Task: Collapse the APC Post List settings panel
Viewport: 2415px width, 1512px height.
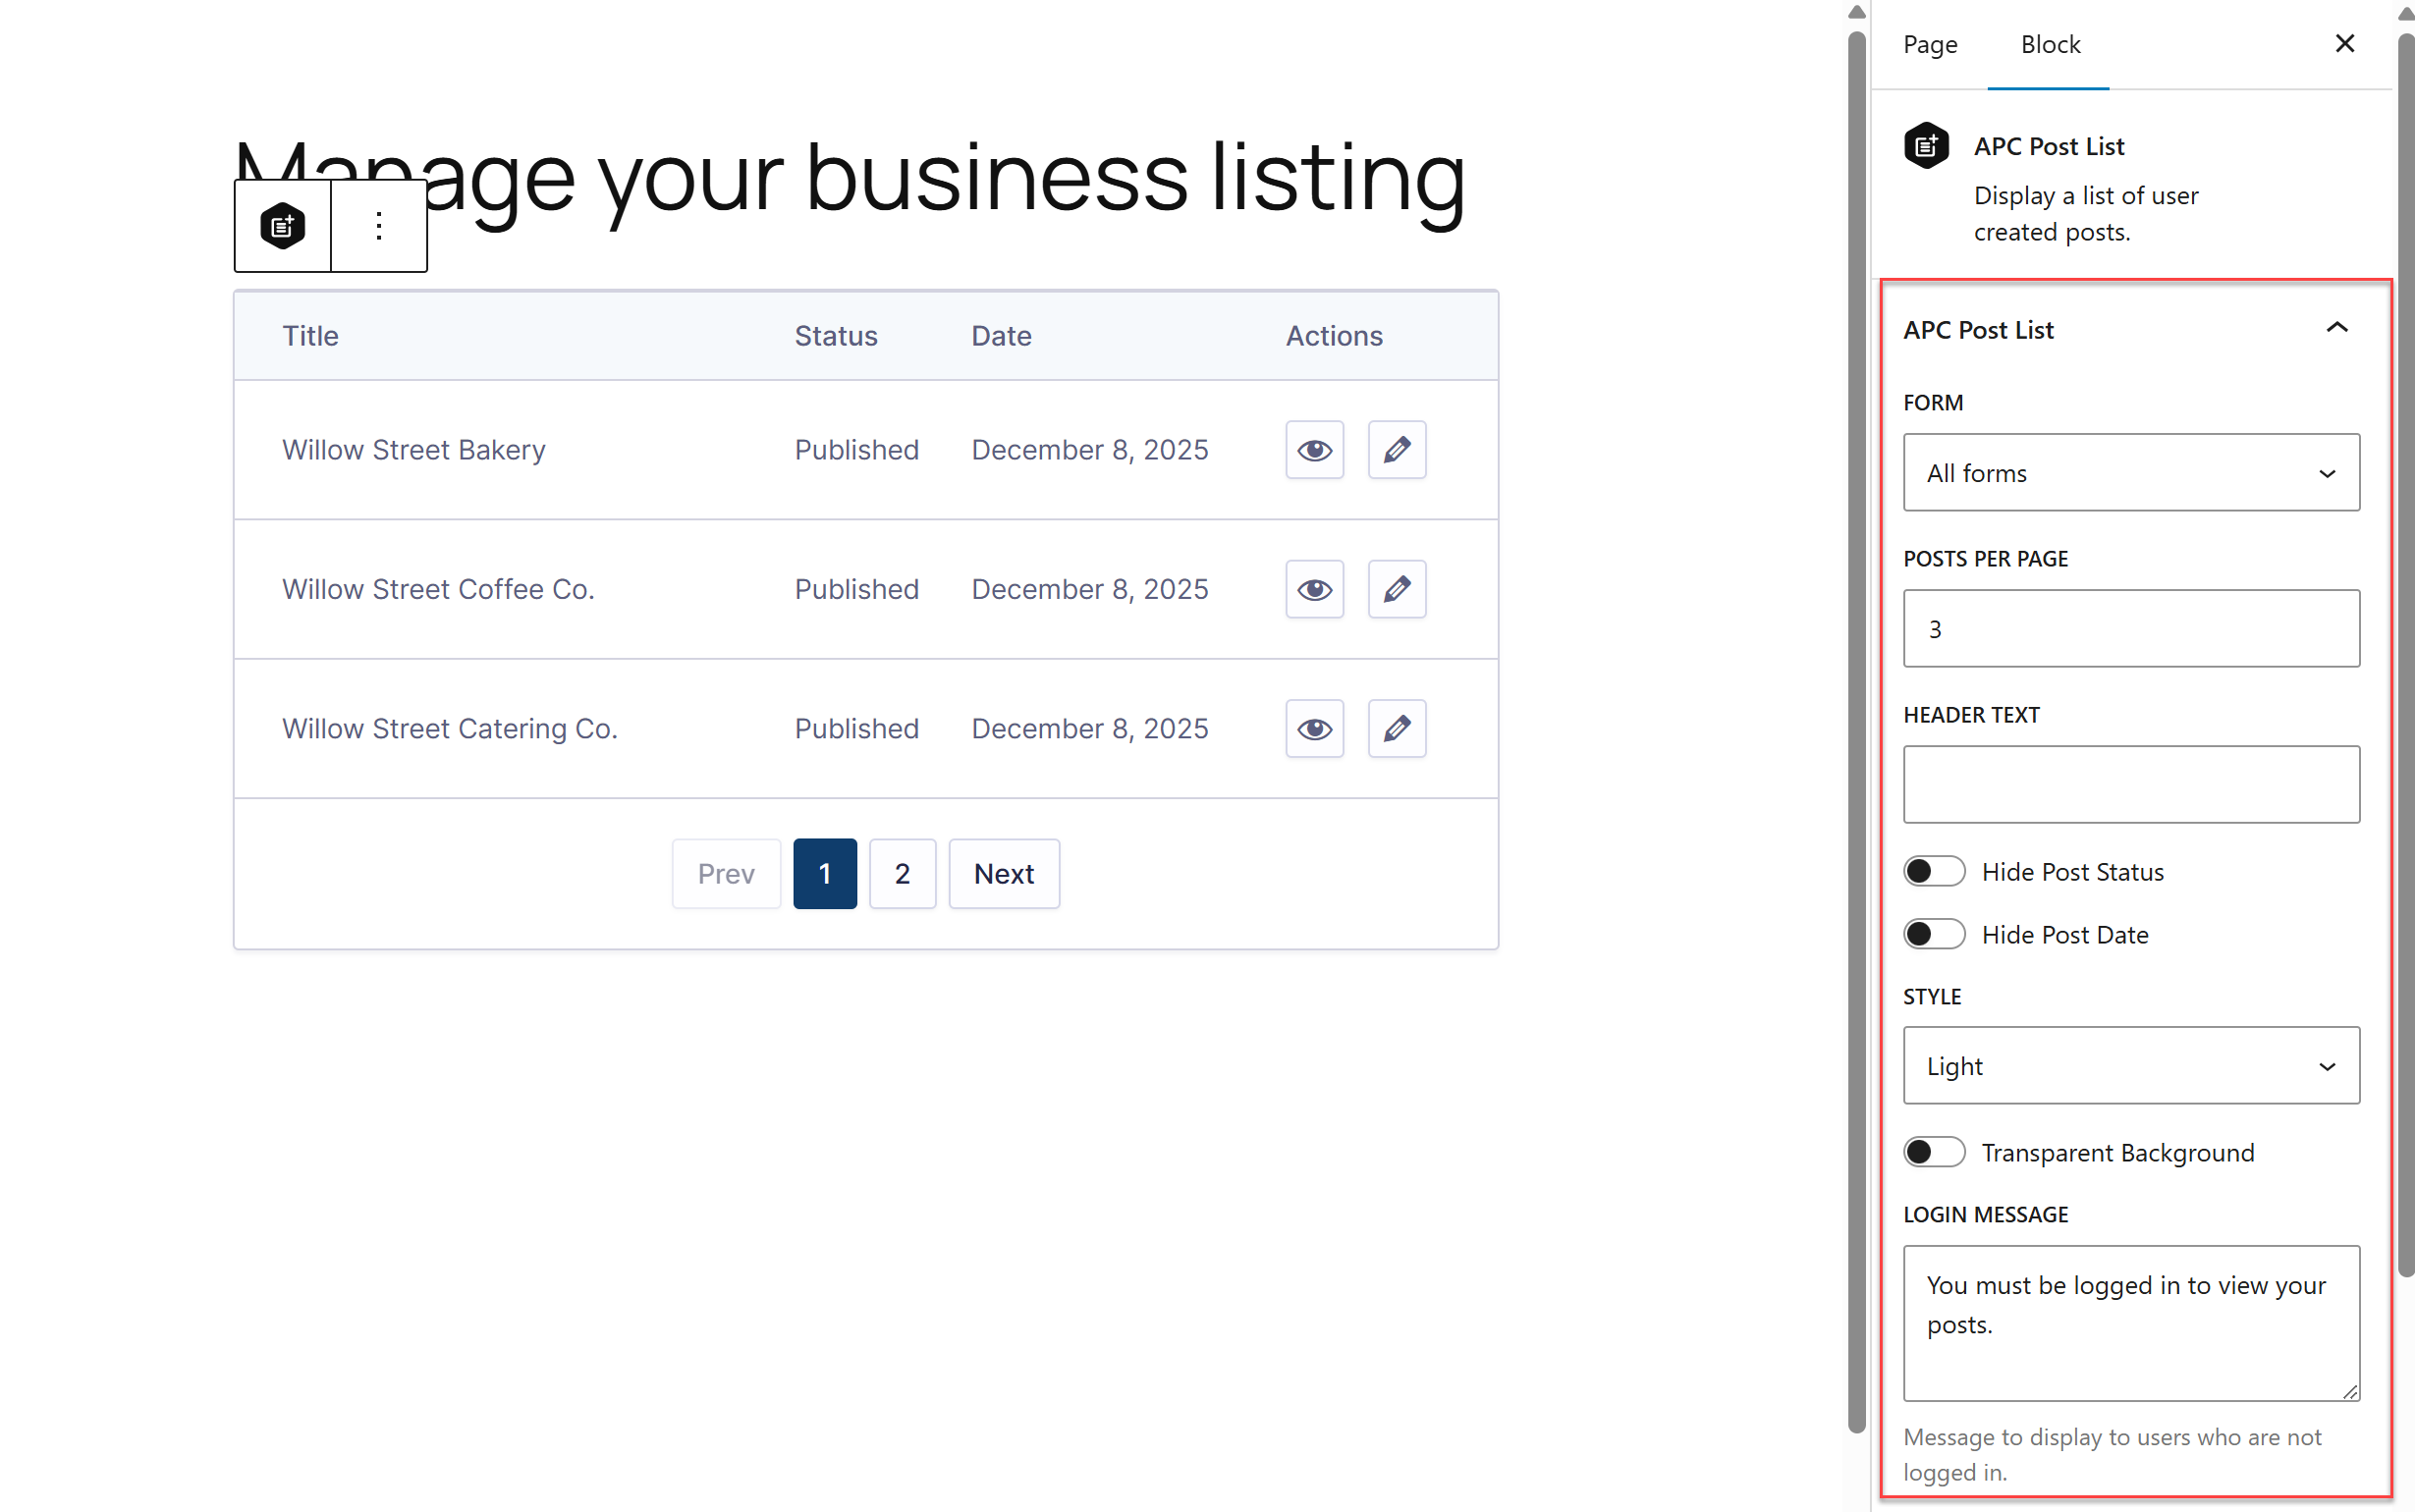Action: point(2336,329)
